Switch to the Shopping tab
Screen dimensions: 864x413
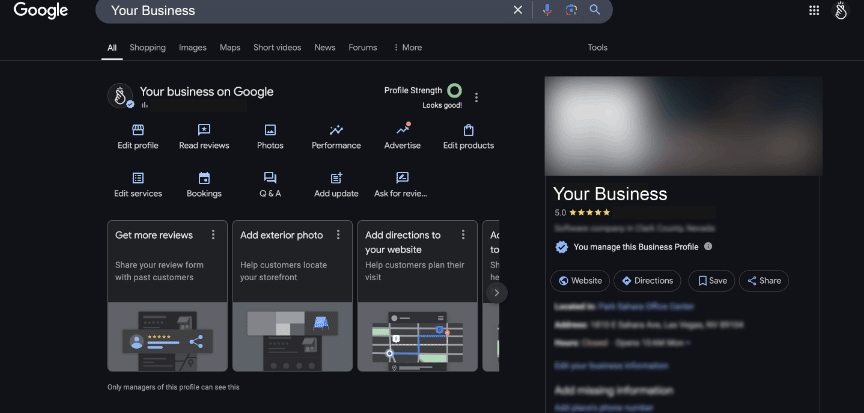coord(147,47)
